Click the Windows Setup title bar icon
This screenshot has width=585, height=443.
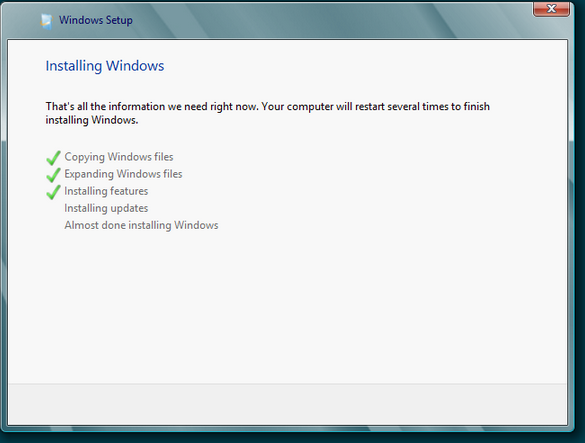(x=47, y=21)
